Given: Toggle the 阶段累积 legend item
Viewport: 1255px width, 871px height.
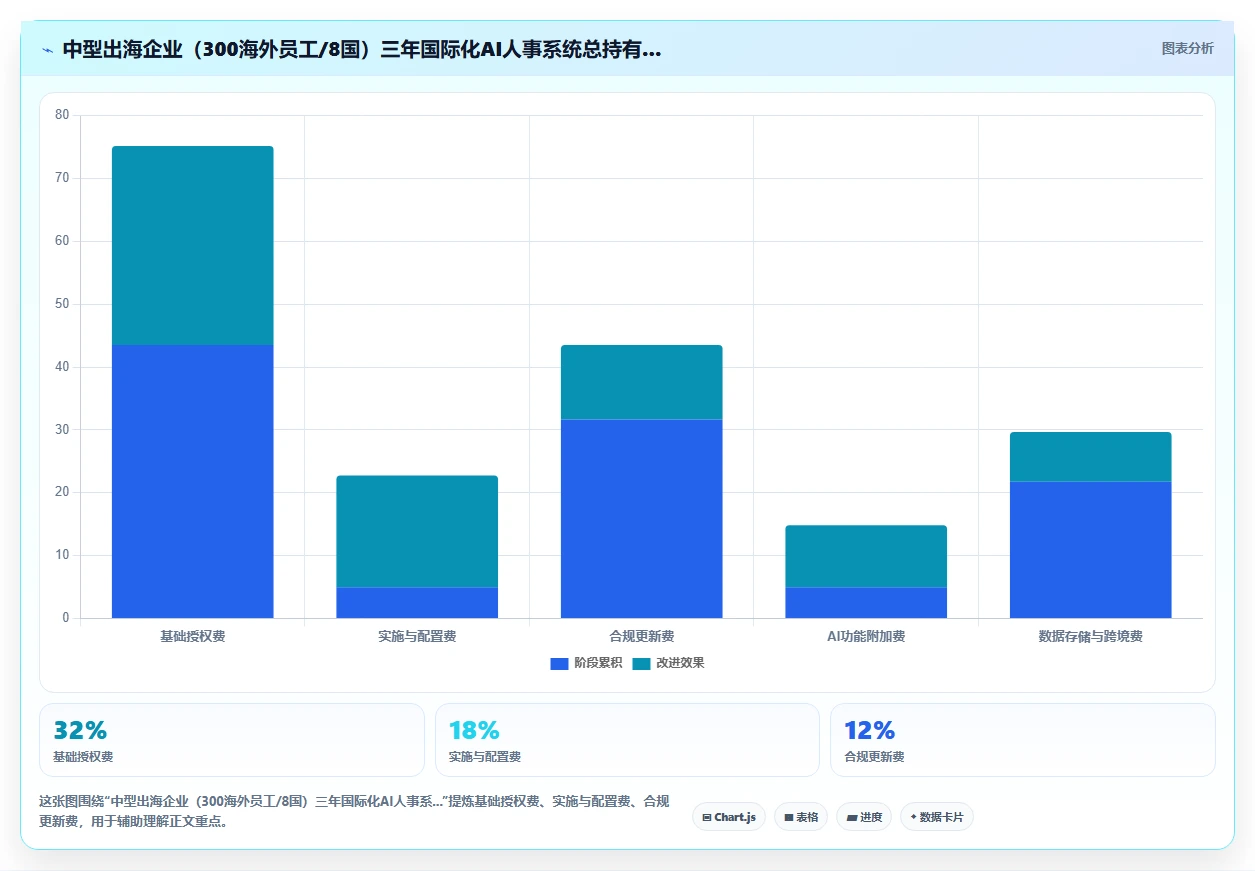Looking at the screenshot, I should pos(586,663).
